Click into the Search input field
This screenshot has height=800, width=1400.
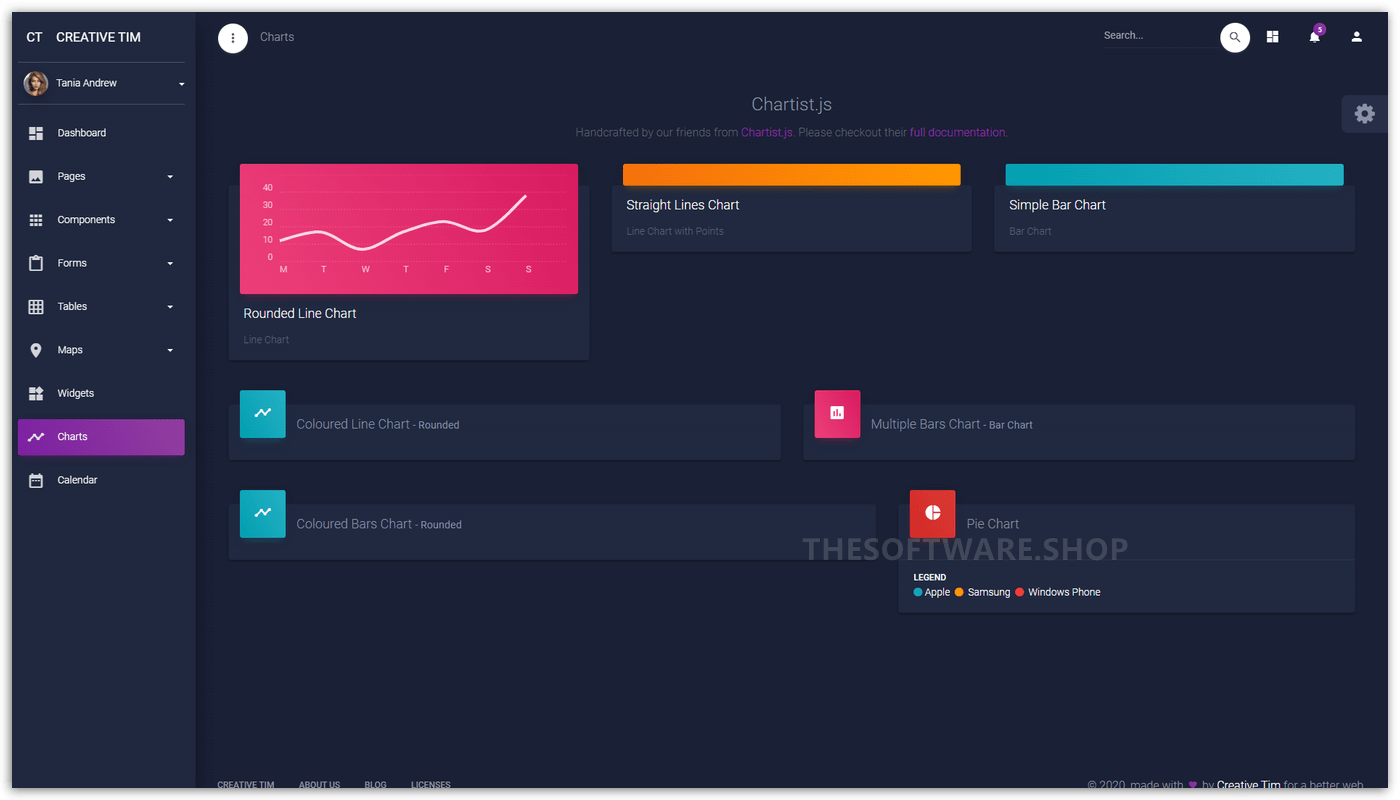[1158, 36]
